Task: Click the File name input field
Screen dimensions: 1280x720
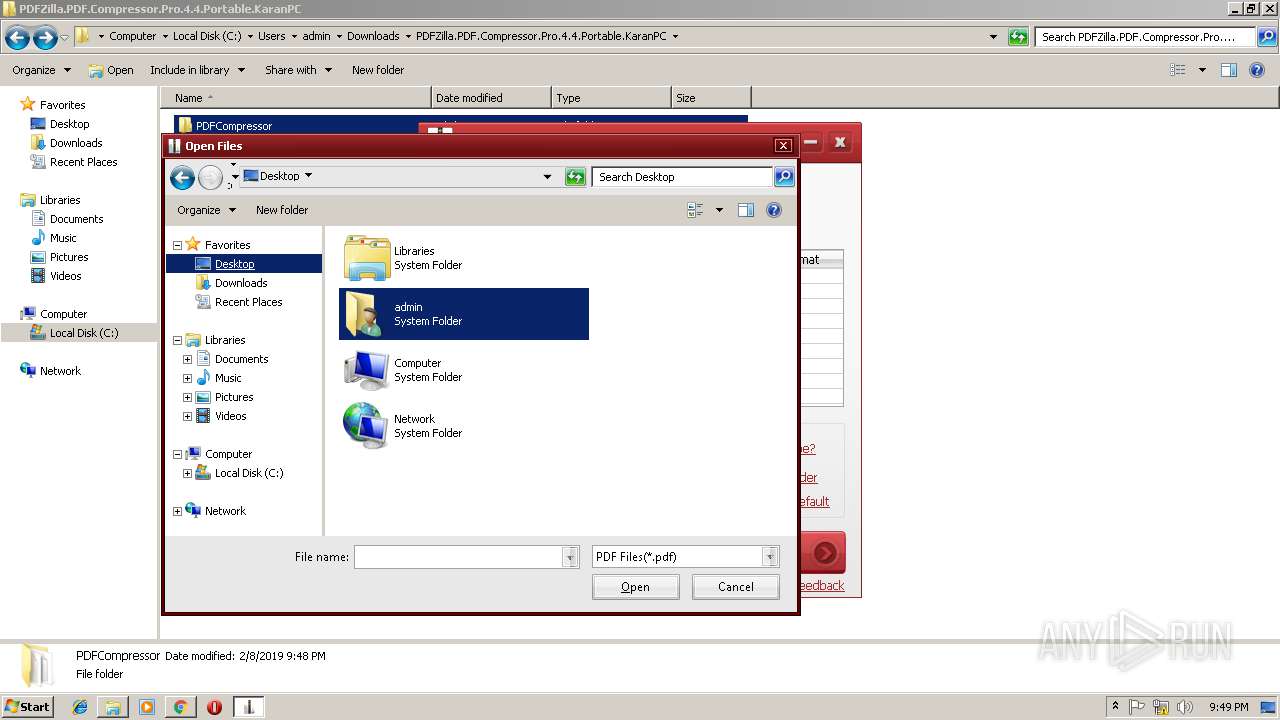Action: pos(459,557)
